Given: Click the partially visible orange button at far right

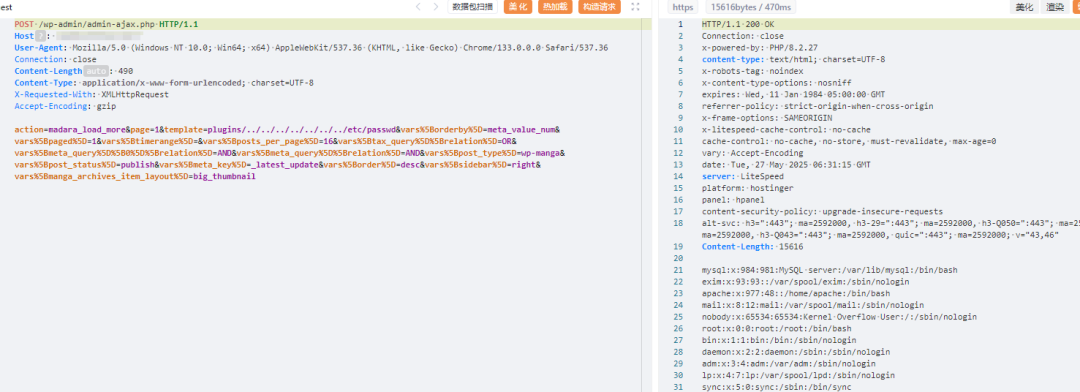Looking at the screenshot, I should coord(1076,8).
